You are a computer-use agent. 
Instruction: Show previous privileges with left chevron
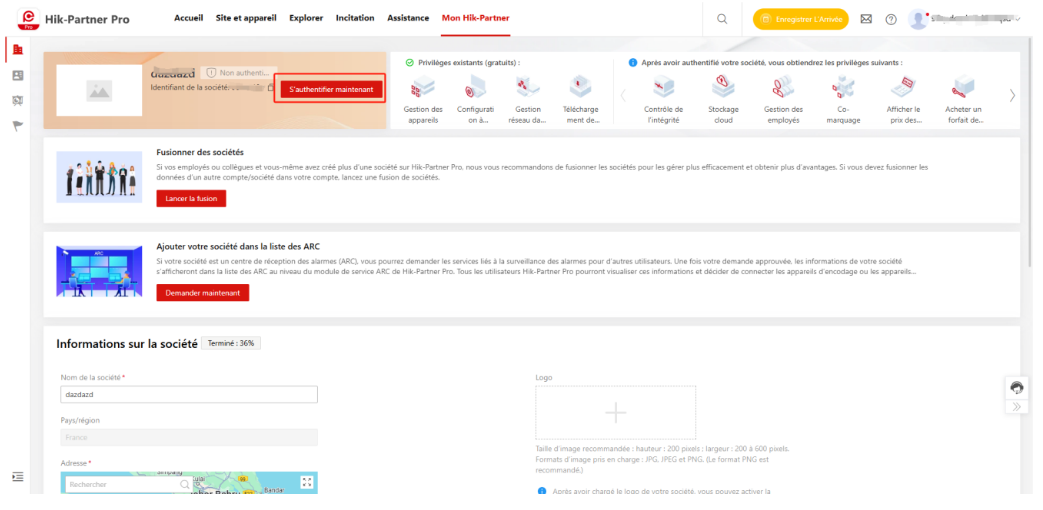click(x=623, y=95)
